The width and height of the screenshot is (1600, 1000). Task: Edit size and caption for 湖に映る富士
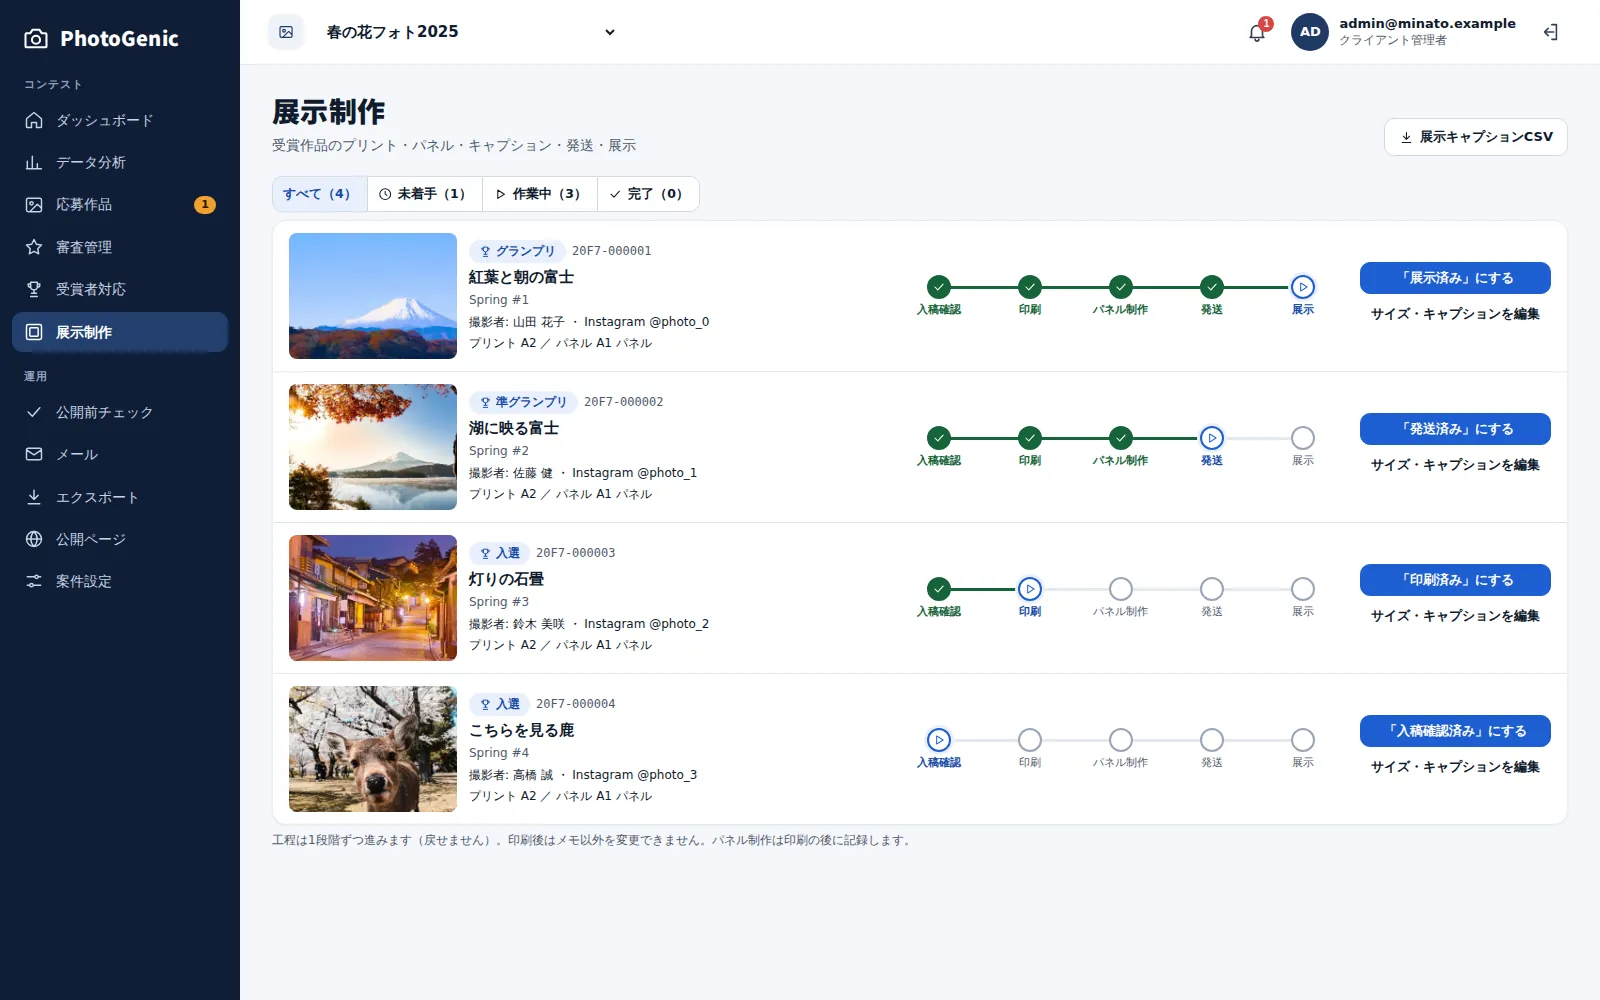1455,465
